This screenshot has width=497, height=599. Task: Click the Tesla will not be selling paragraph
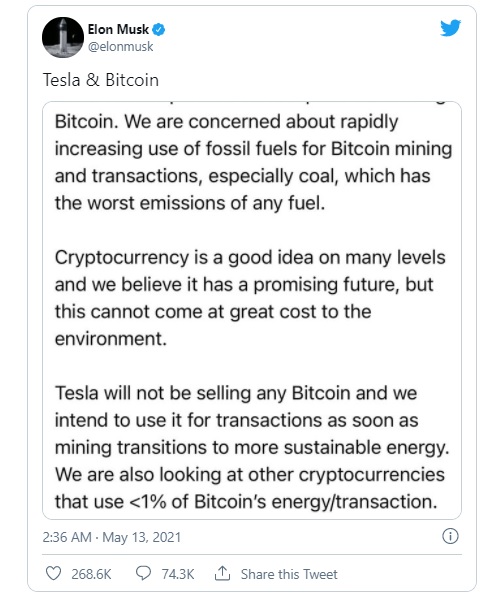(x=252, y=447)
